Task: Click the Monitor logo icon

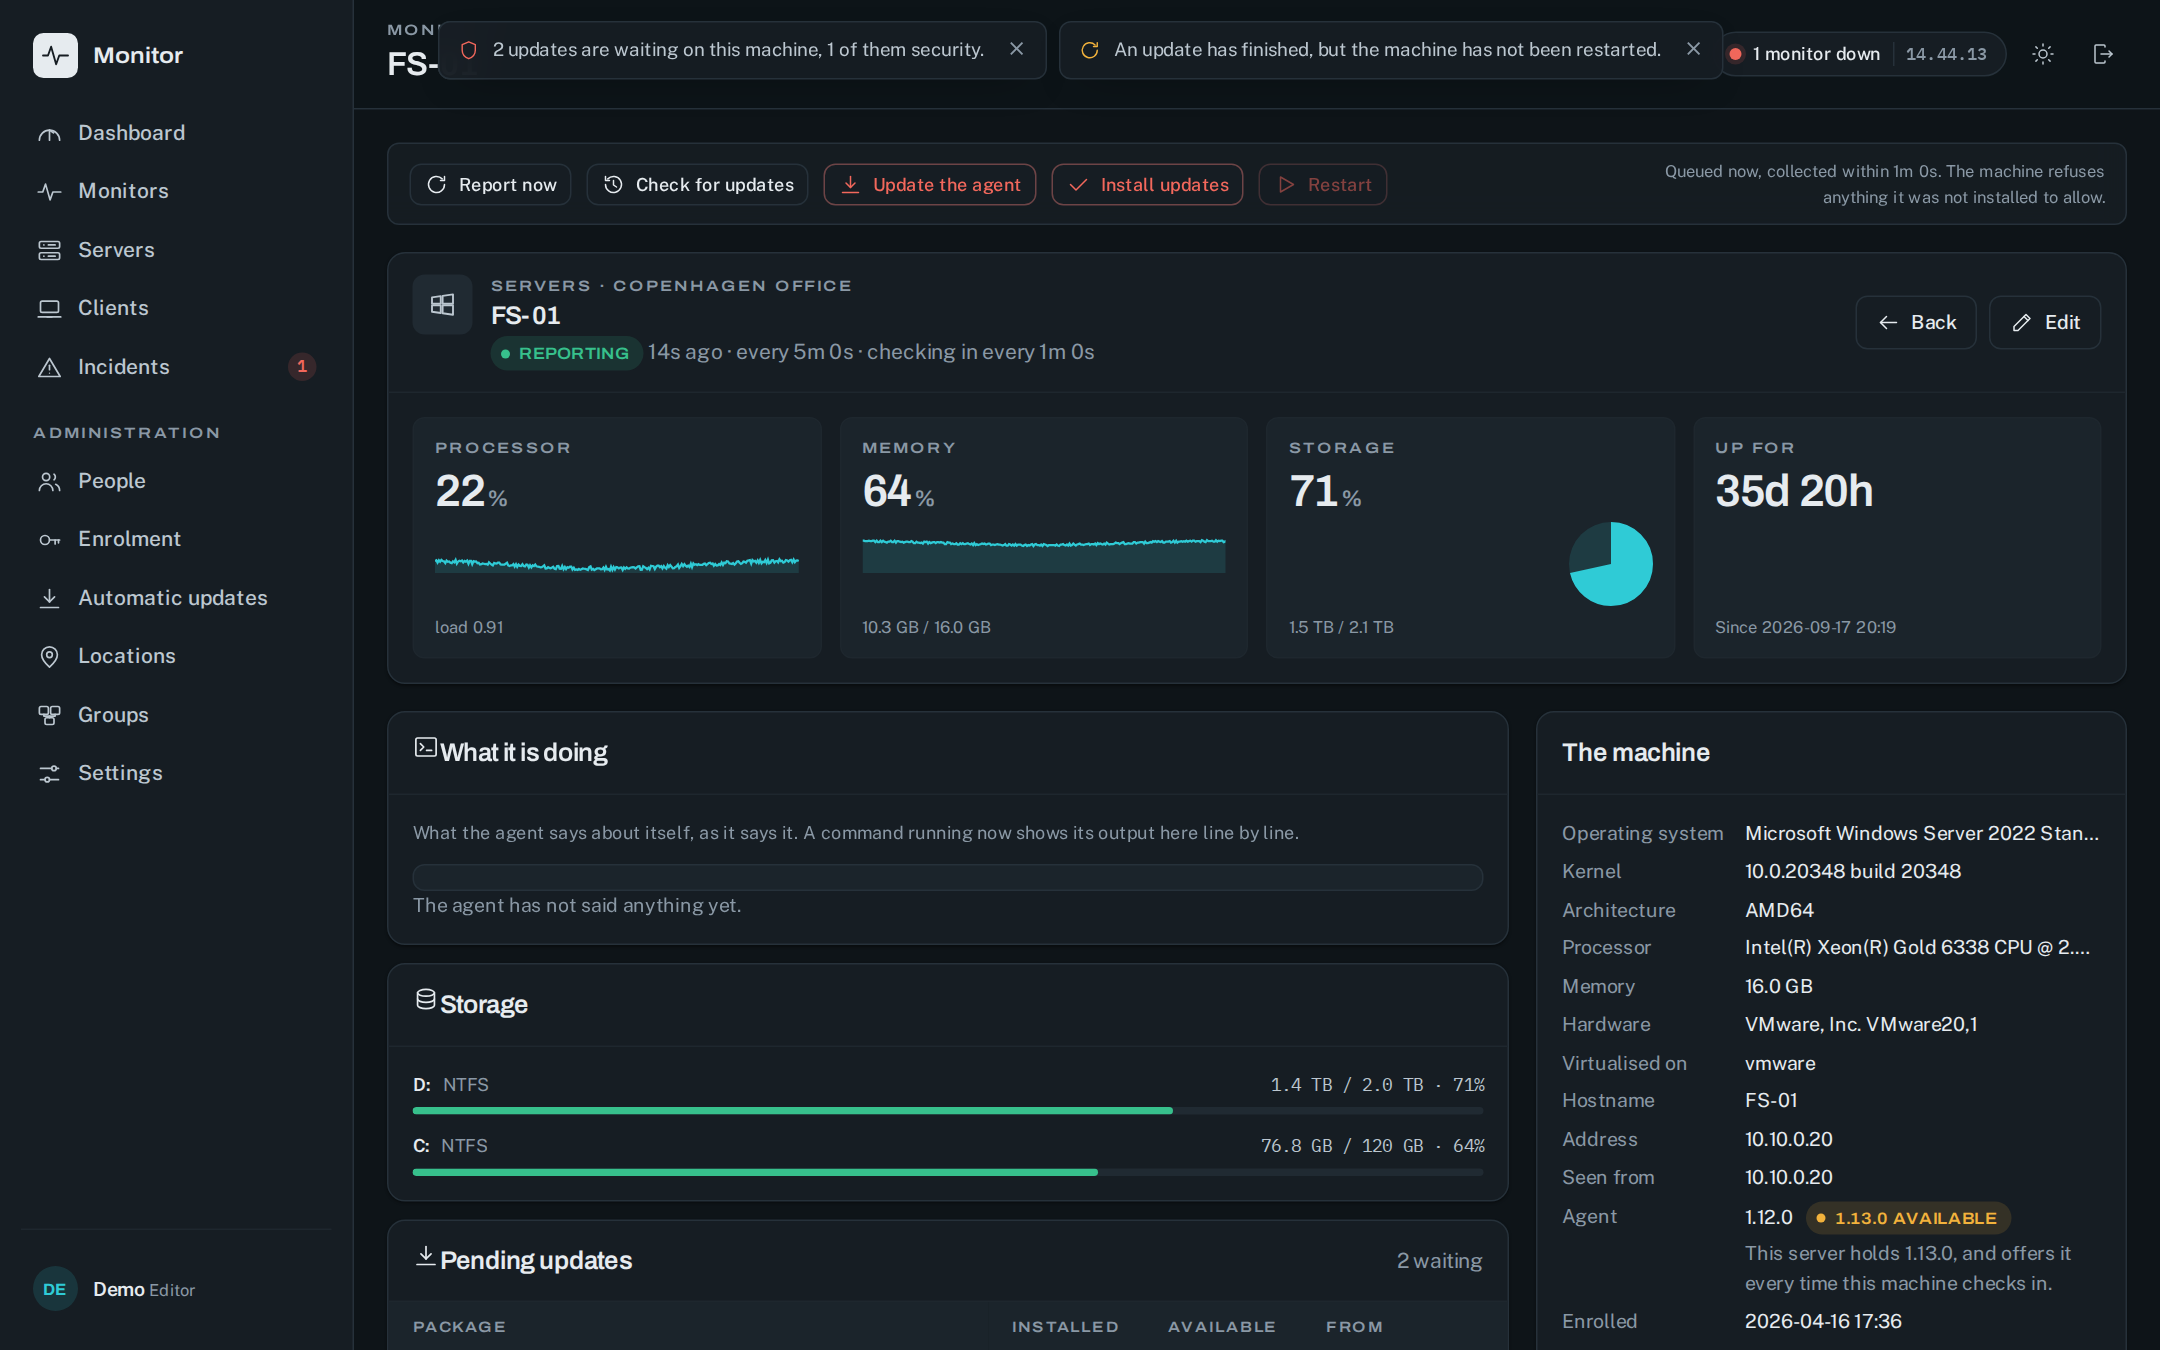Action: [x=55, y=55]
